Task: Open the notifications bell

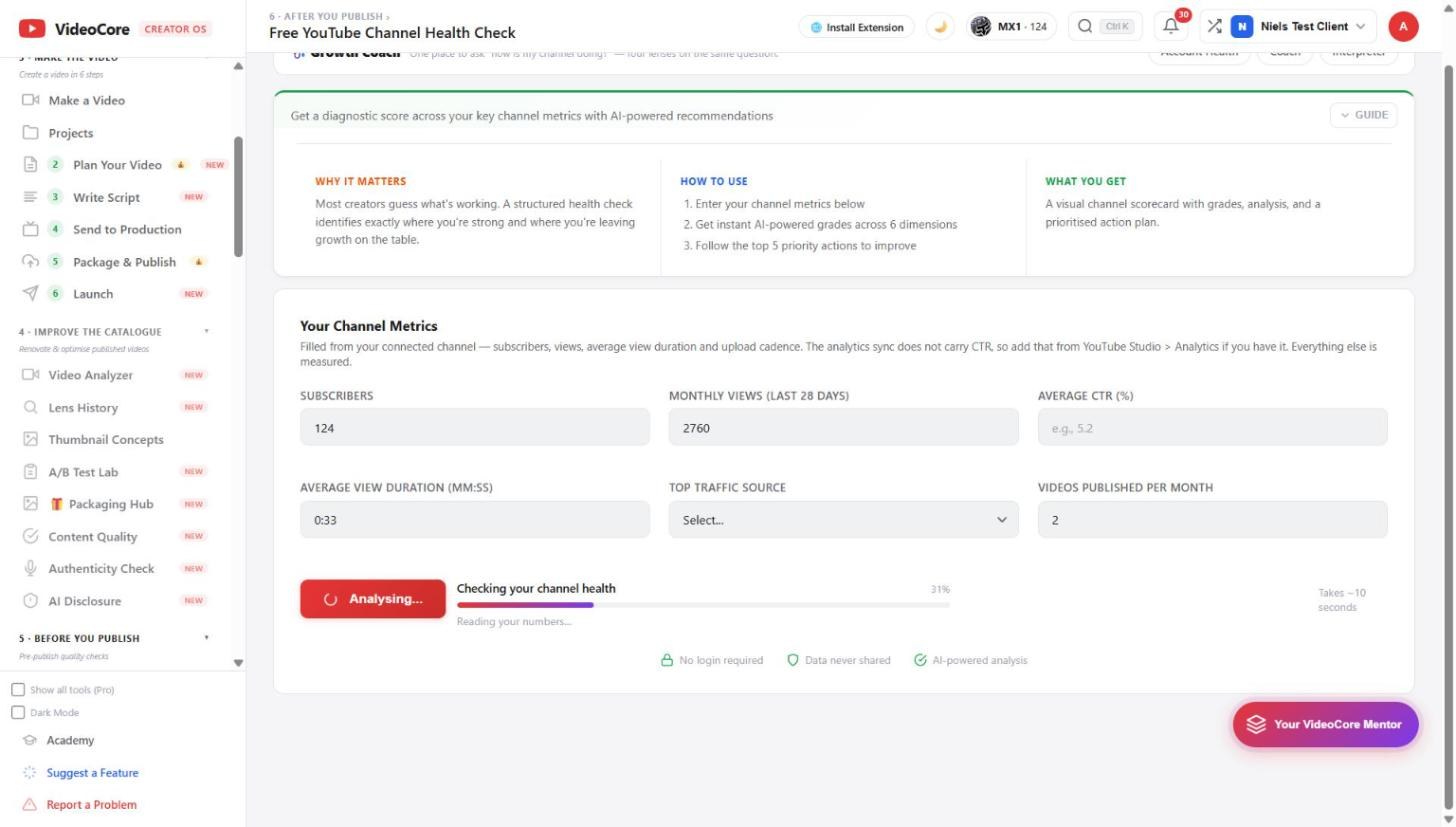Action: click(x=1171, y=27)
